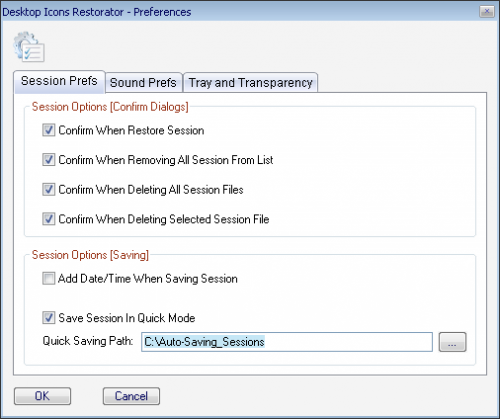Viewport: 500px width, 419px height.
Task: Enable Add Date/Time When Saving Session
Action: (49, 278)
